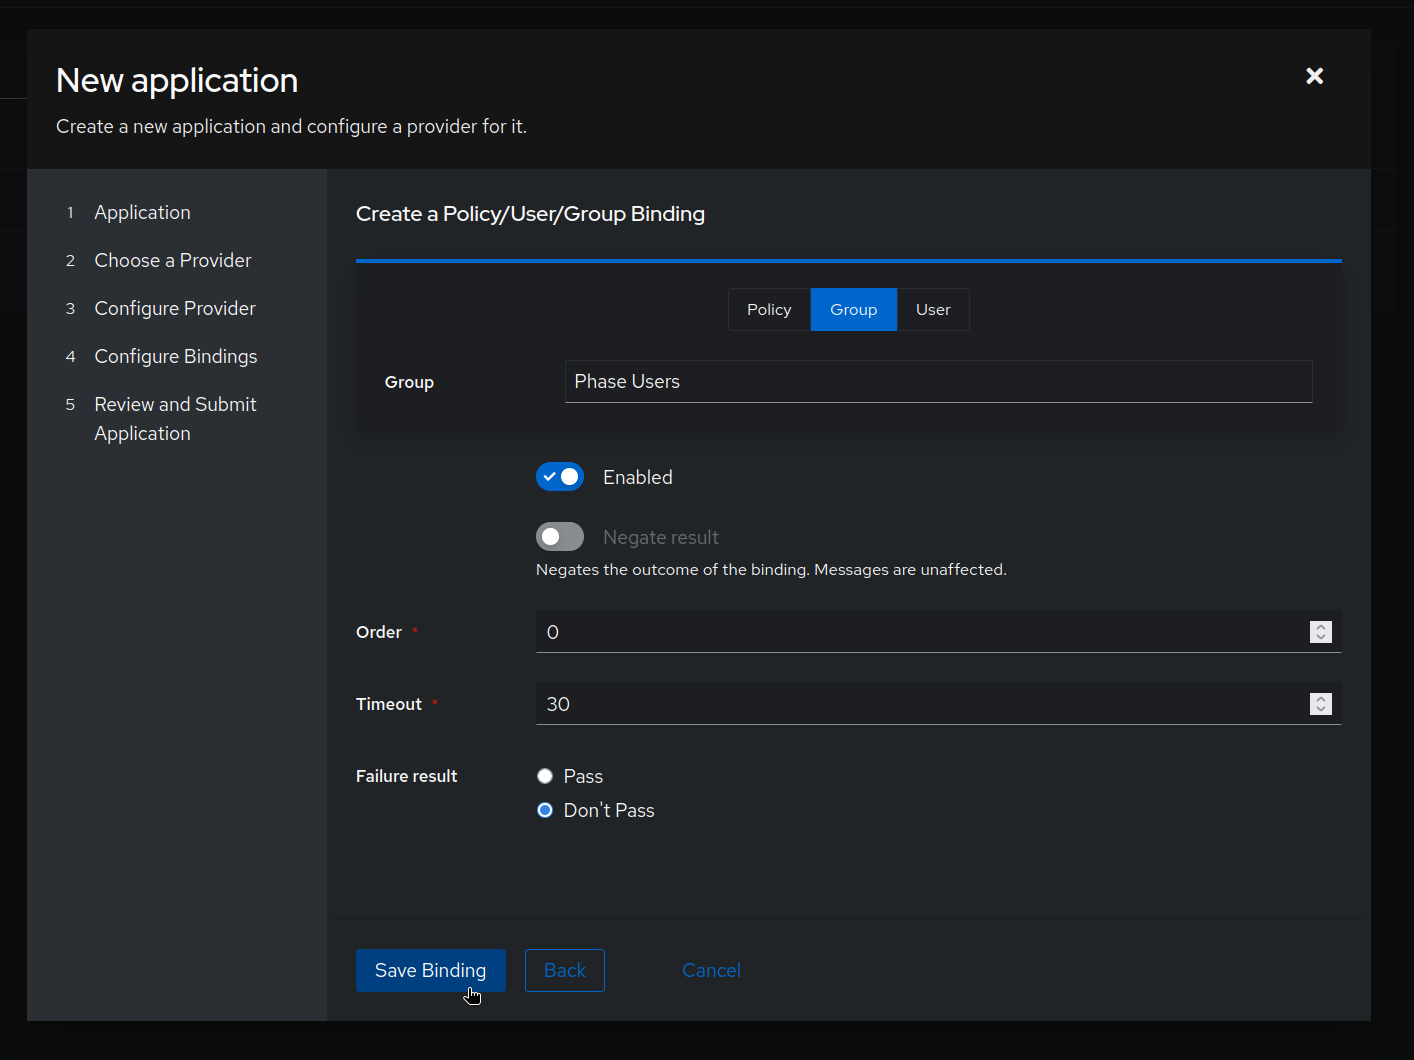Go Back to the previous step
The width and height of the screenshot is (1414, 1060).
(565, 970)
